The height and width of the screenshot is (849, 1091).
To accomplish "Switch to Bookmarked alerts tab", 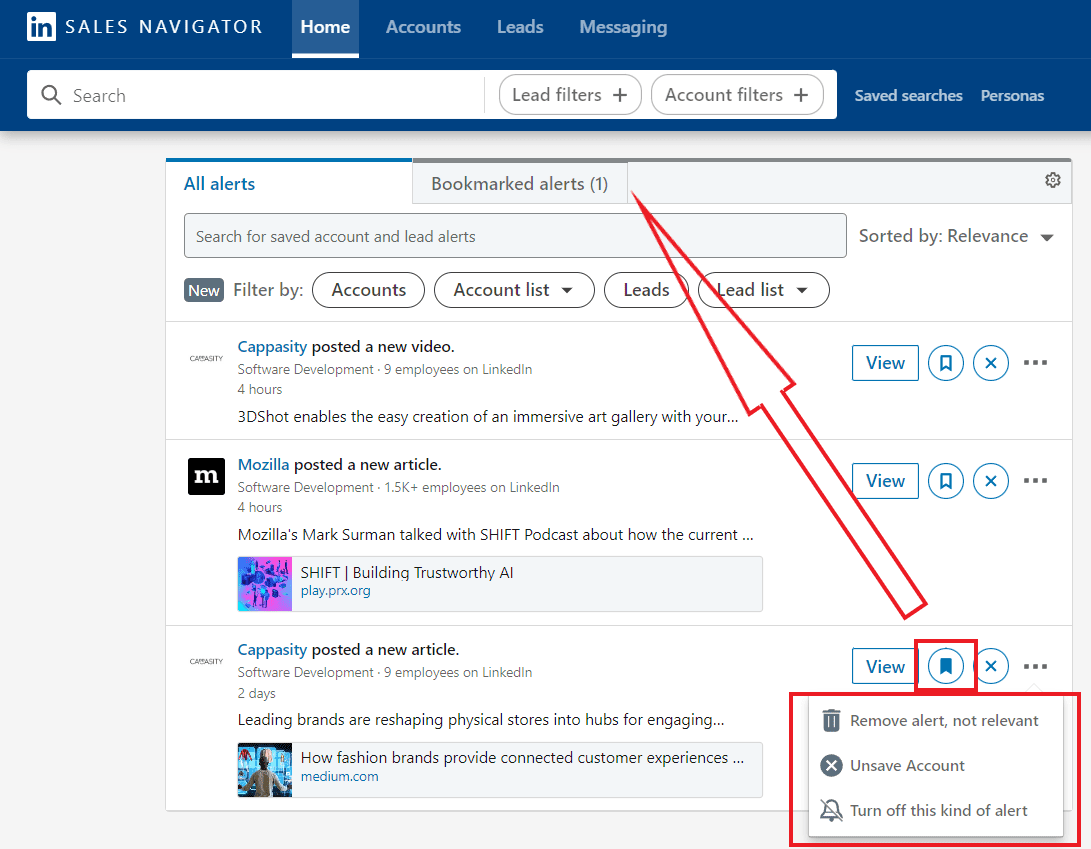I will (519, 184).
